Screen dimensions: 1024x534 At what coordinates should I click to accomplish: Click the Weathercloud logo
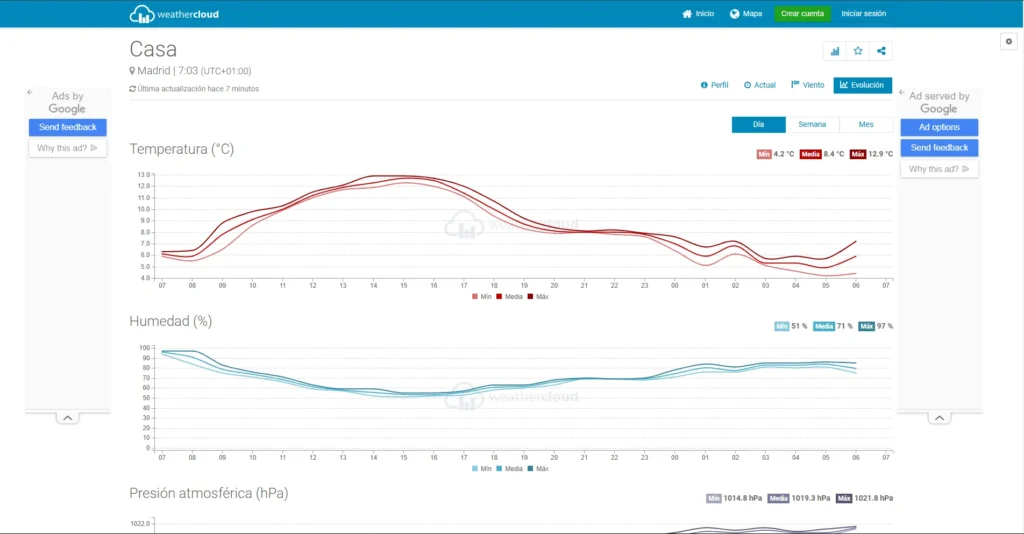[x=174, y=14]
